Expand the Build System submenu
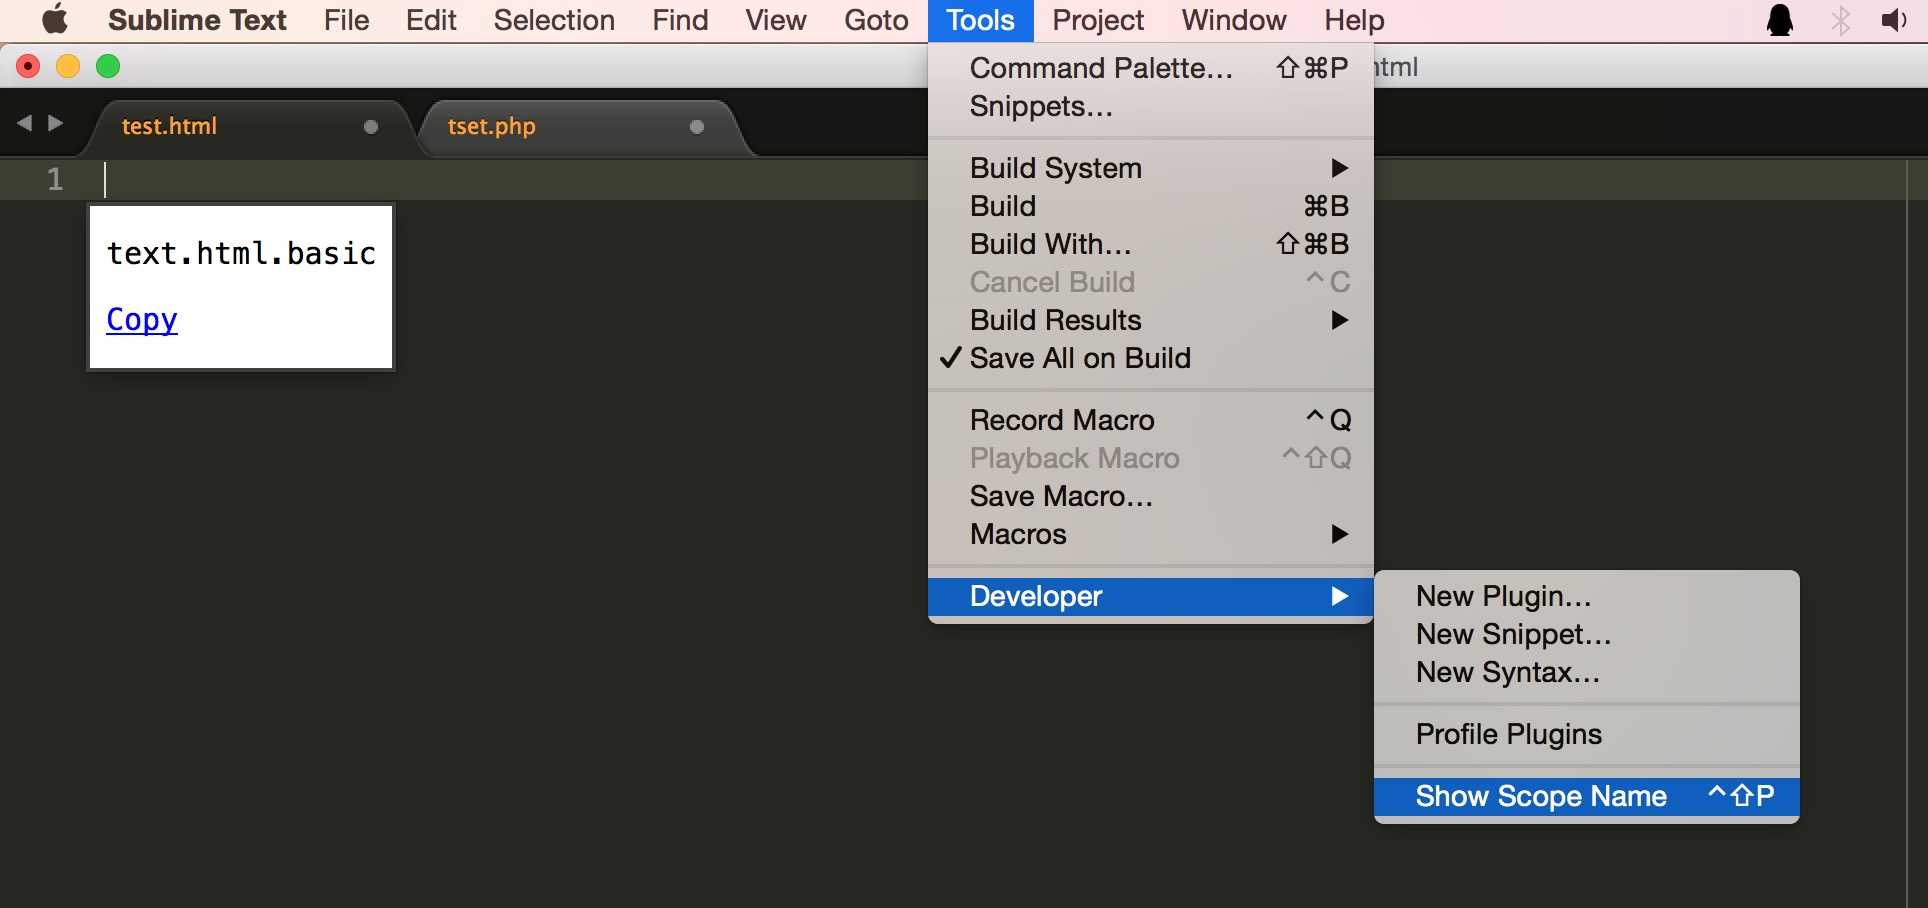Screen dimensions: 1928x908 [x=1150, y=168]
